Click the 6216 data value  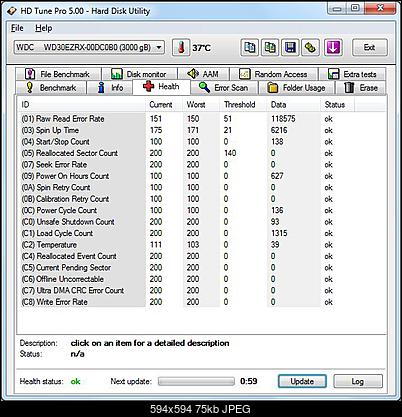click(x=279, y=130)
